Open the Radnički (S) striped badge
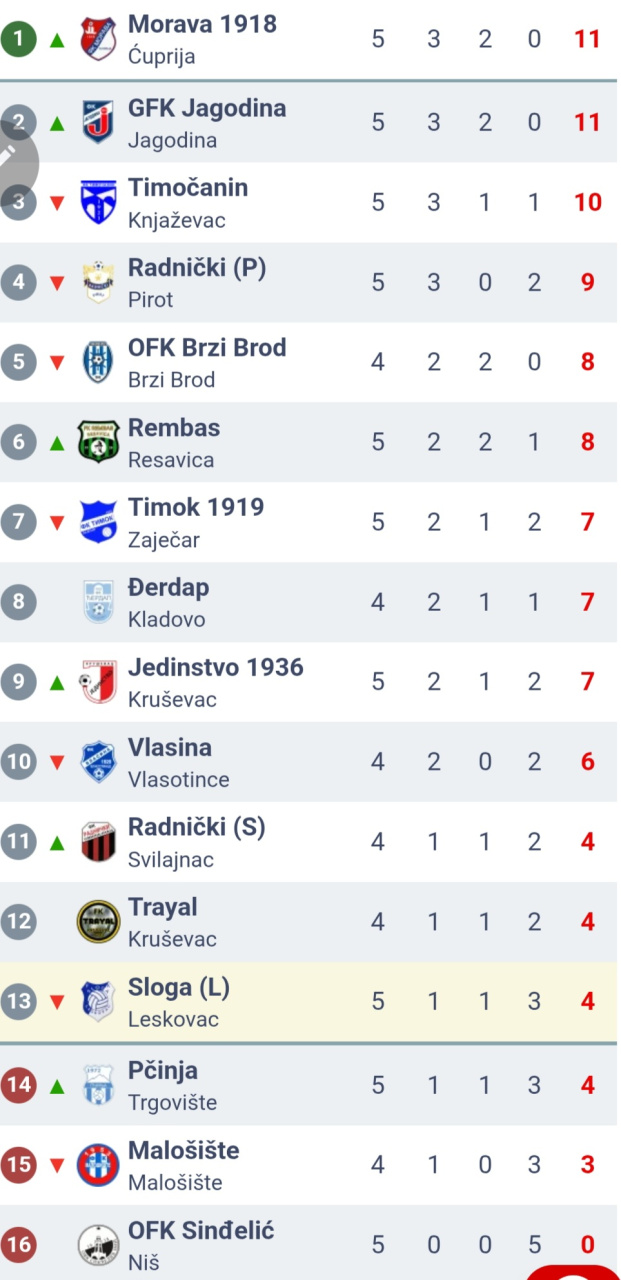The width and height of the screenshot is (621, 1280). (x=98, y=841)
